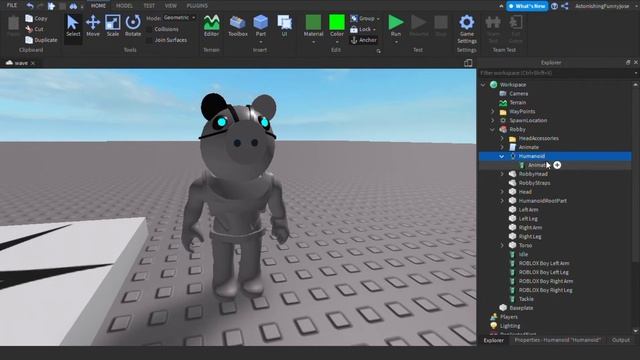The height and width of the screenshot is (360, 640).
Task: Switch to the MODEL ribbon tab
Action: [x=124, y=6]
